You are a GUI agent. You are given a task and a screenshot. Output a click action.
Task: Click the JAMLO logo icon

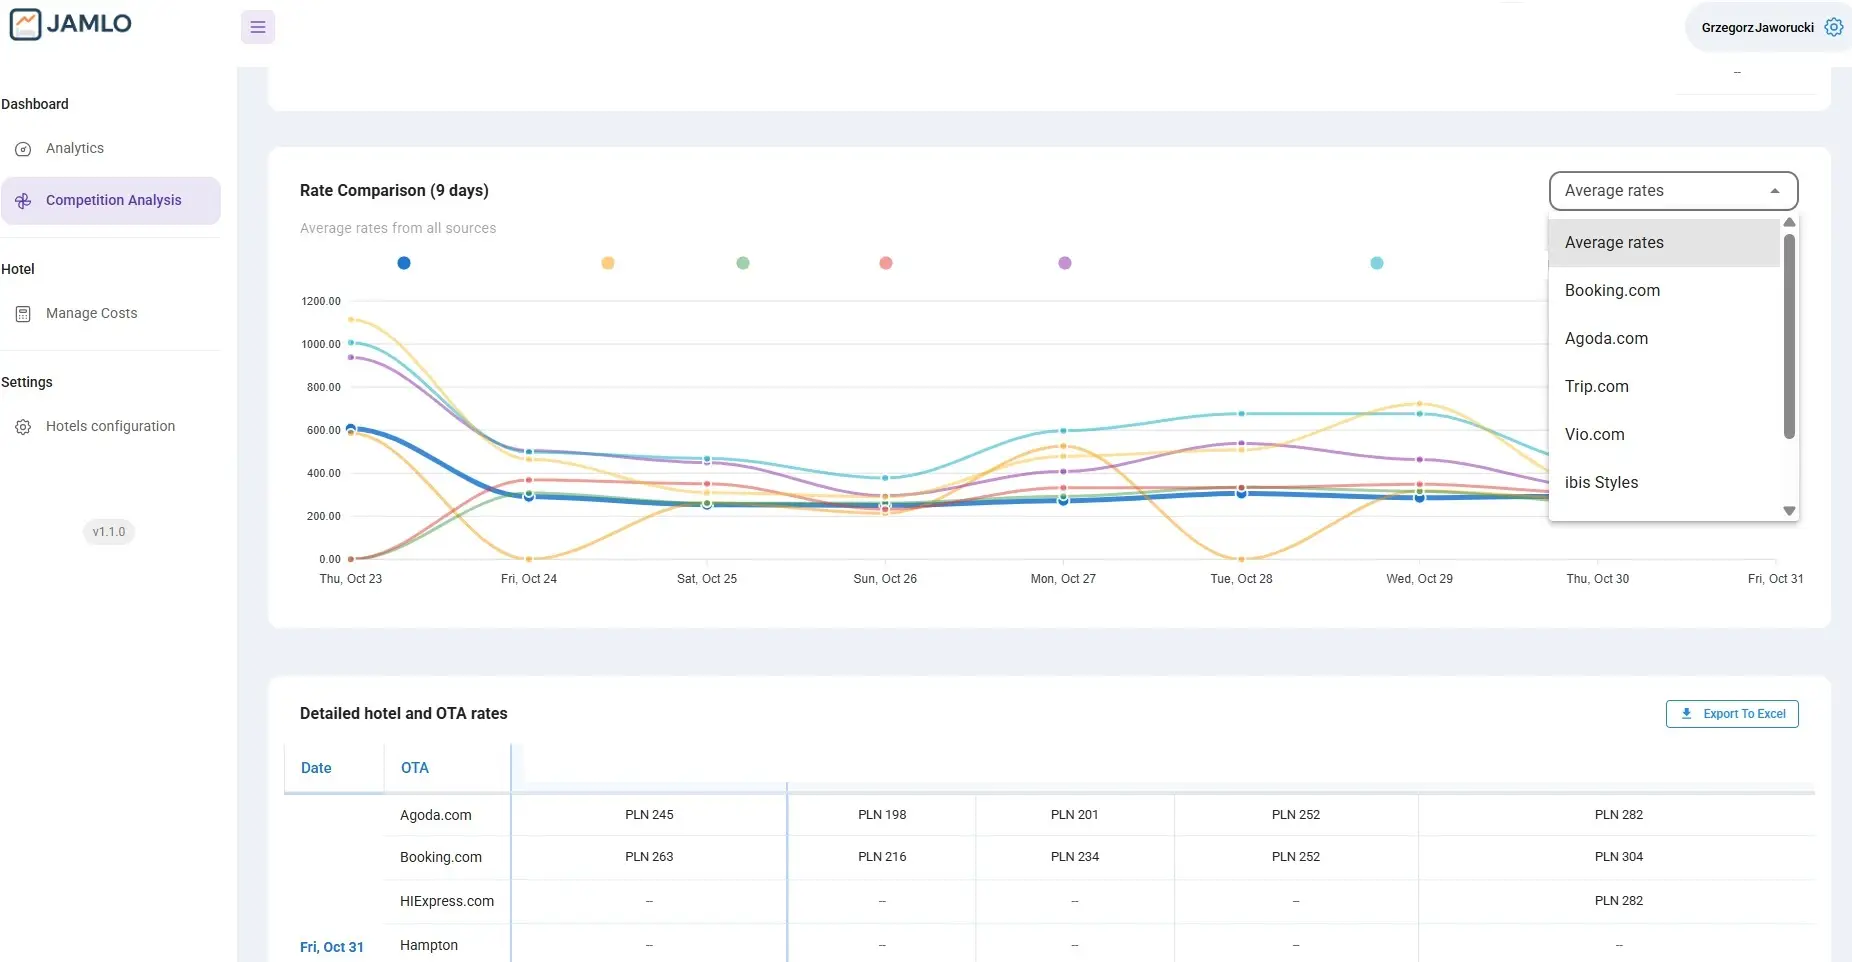click(25, 24)
